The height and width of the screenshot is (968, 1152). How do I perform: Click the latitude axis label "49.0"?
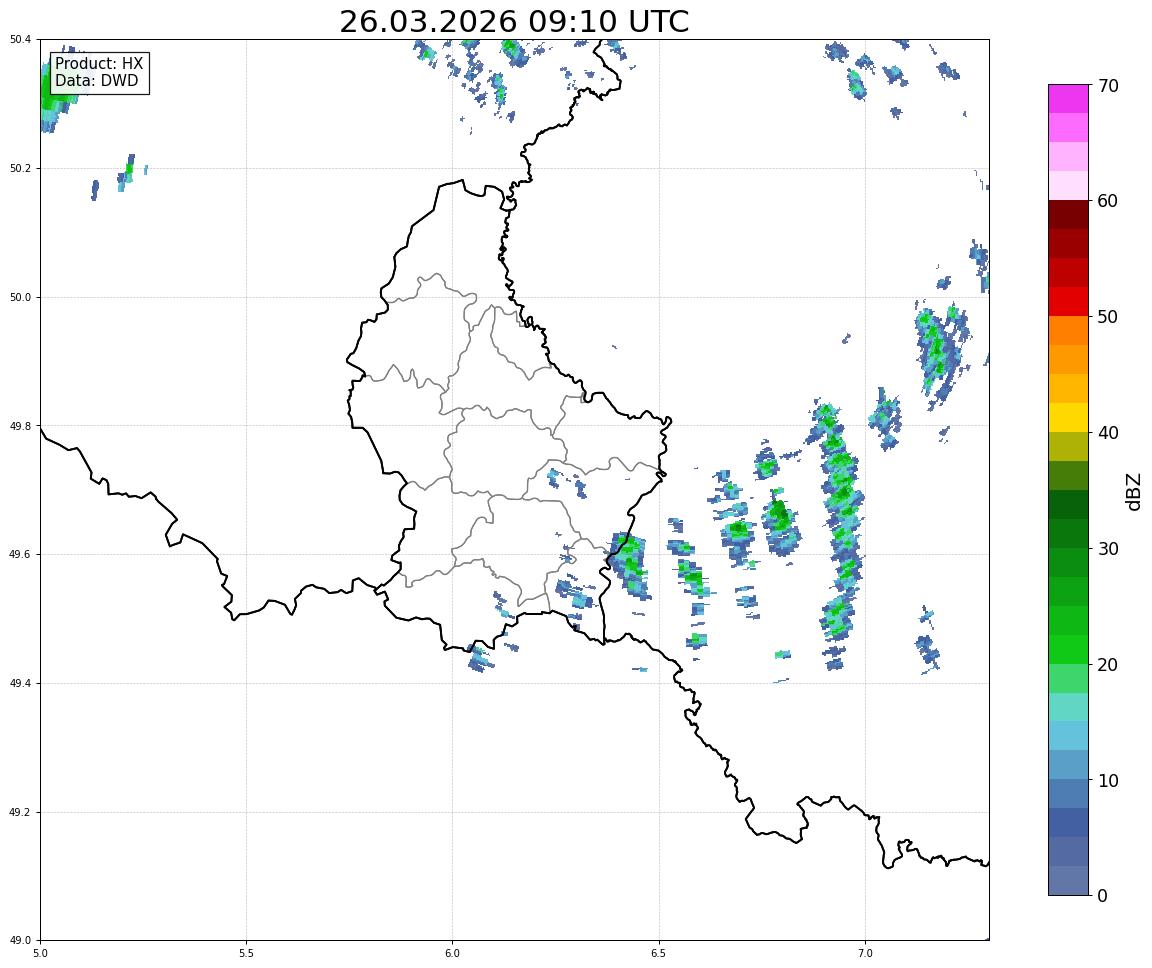click(x=20, y=941)
